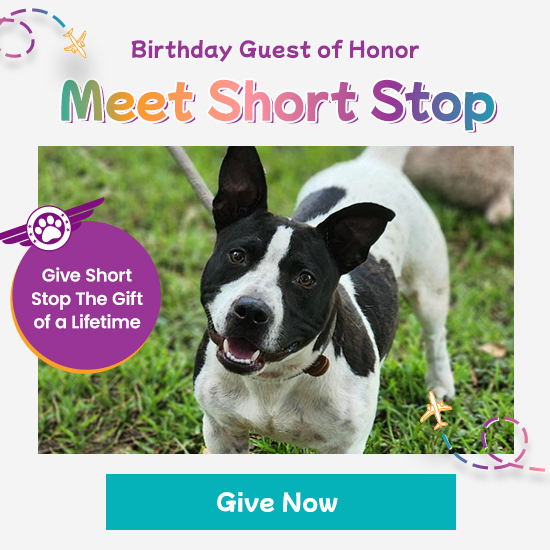Click the winged paw print badge icon
550x550 pixels.
point(49,225)
